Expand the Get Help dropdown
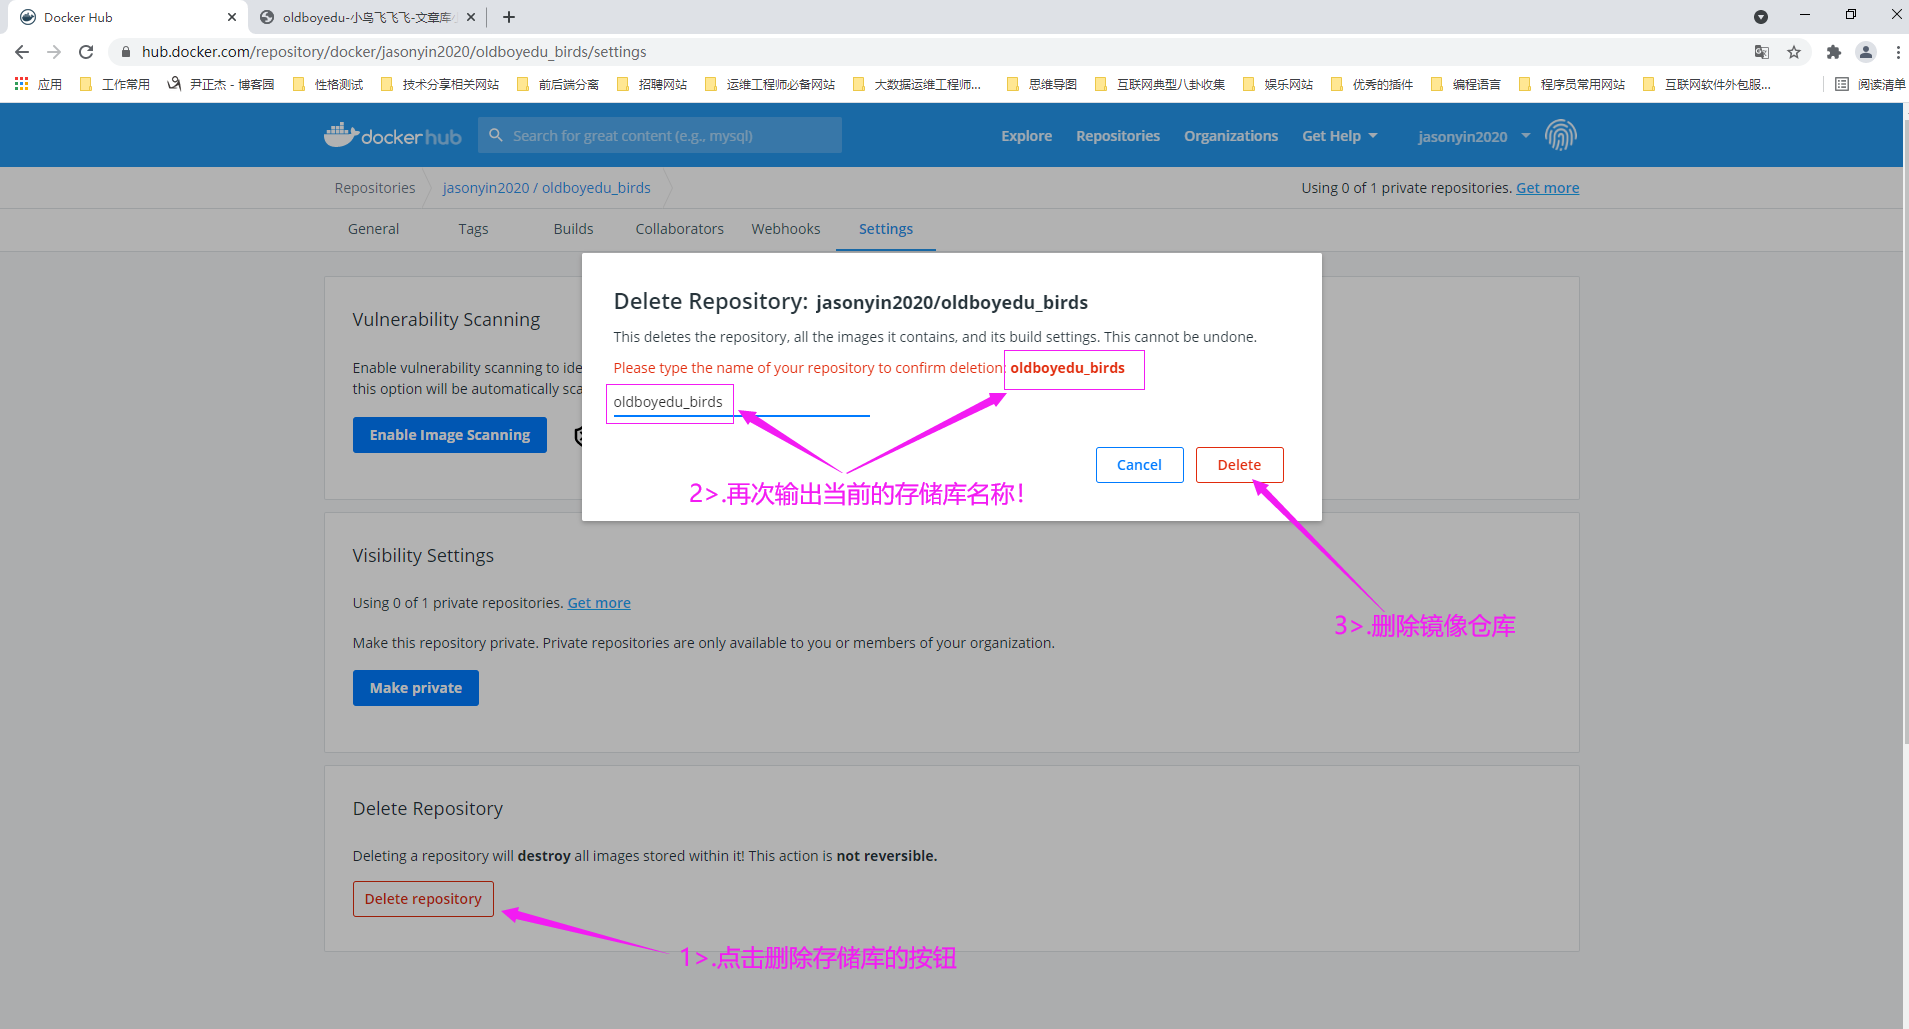 click(1339, 136)
